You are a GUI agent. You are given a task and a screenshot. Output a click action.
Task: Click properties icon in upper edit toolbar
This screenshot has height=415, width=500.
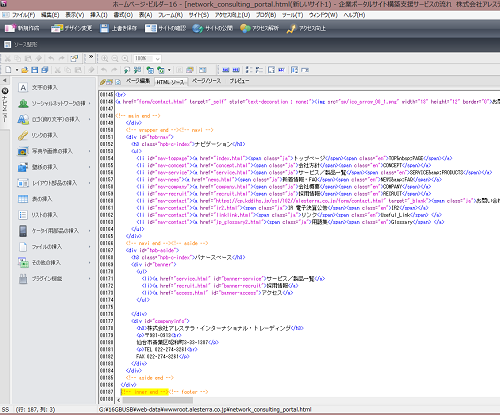coord(74,59)
